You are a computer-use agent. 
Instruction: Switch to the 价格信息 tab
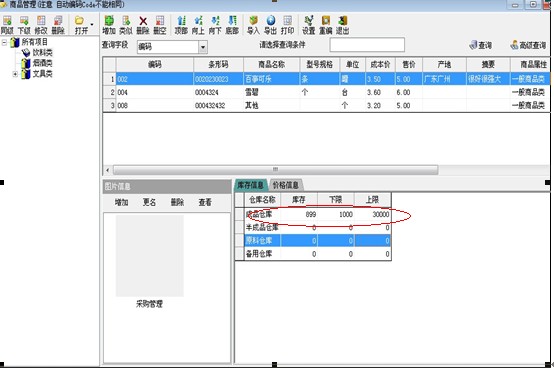coord(285,185)
